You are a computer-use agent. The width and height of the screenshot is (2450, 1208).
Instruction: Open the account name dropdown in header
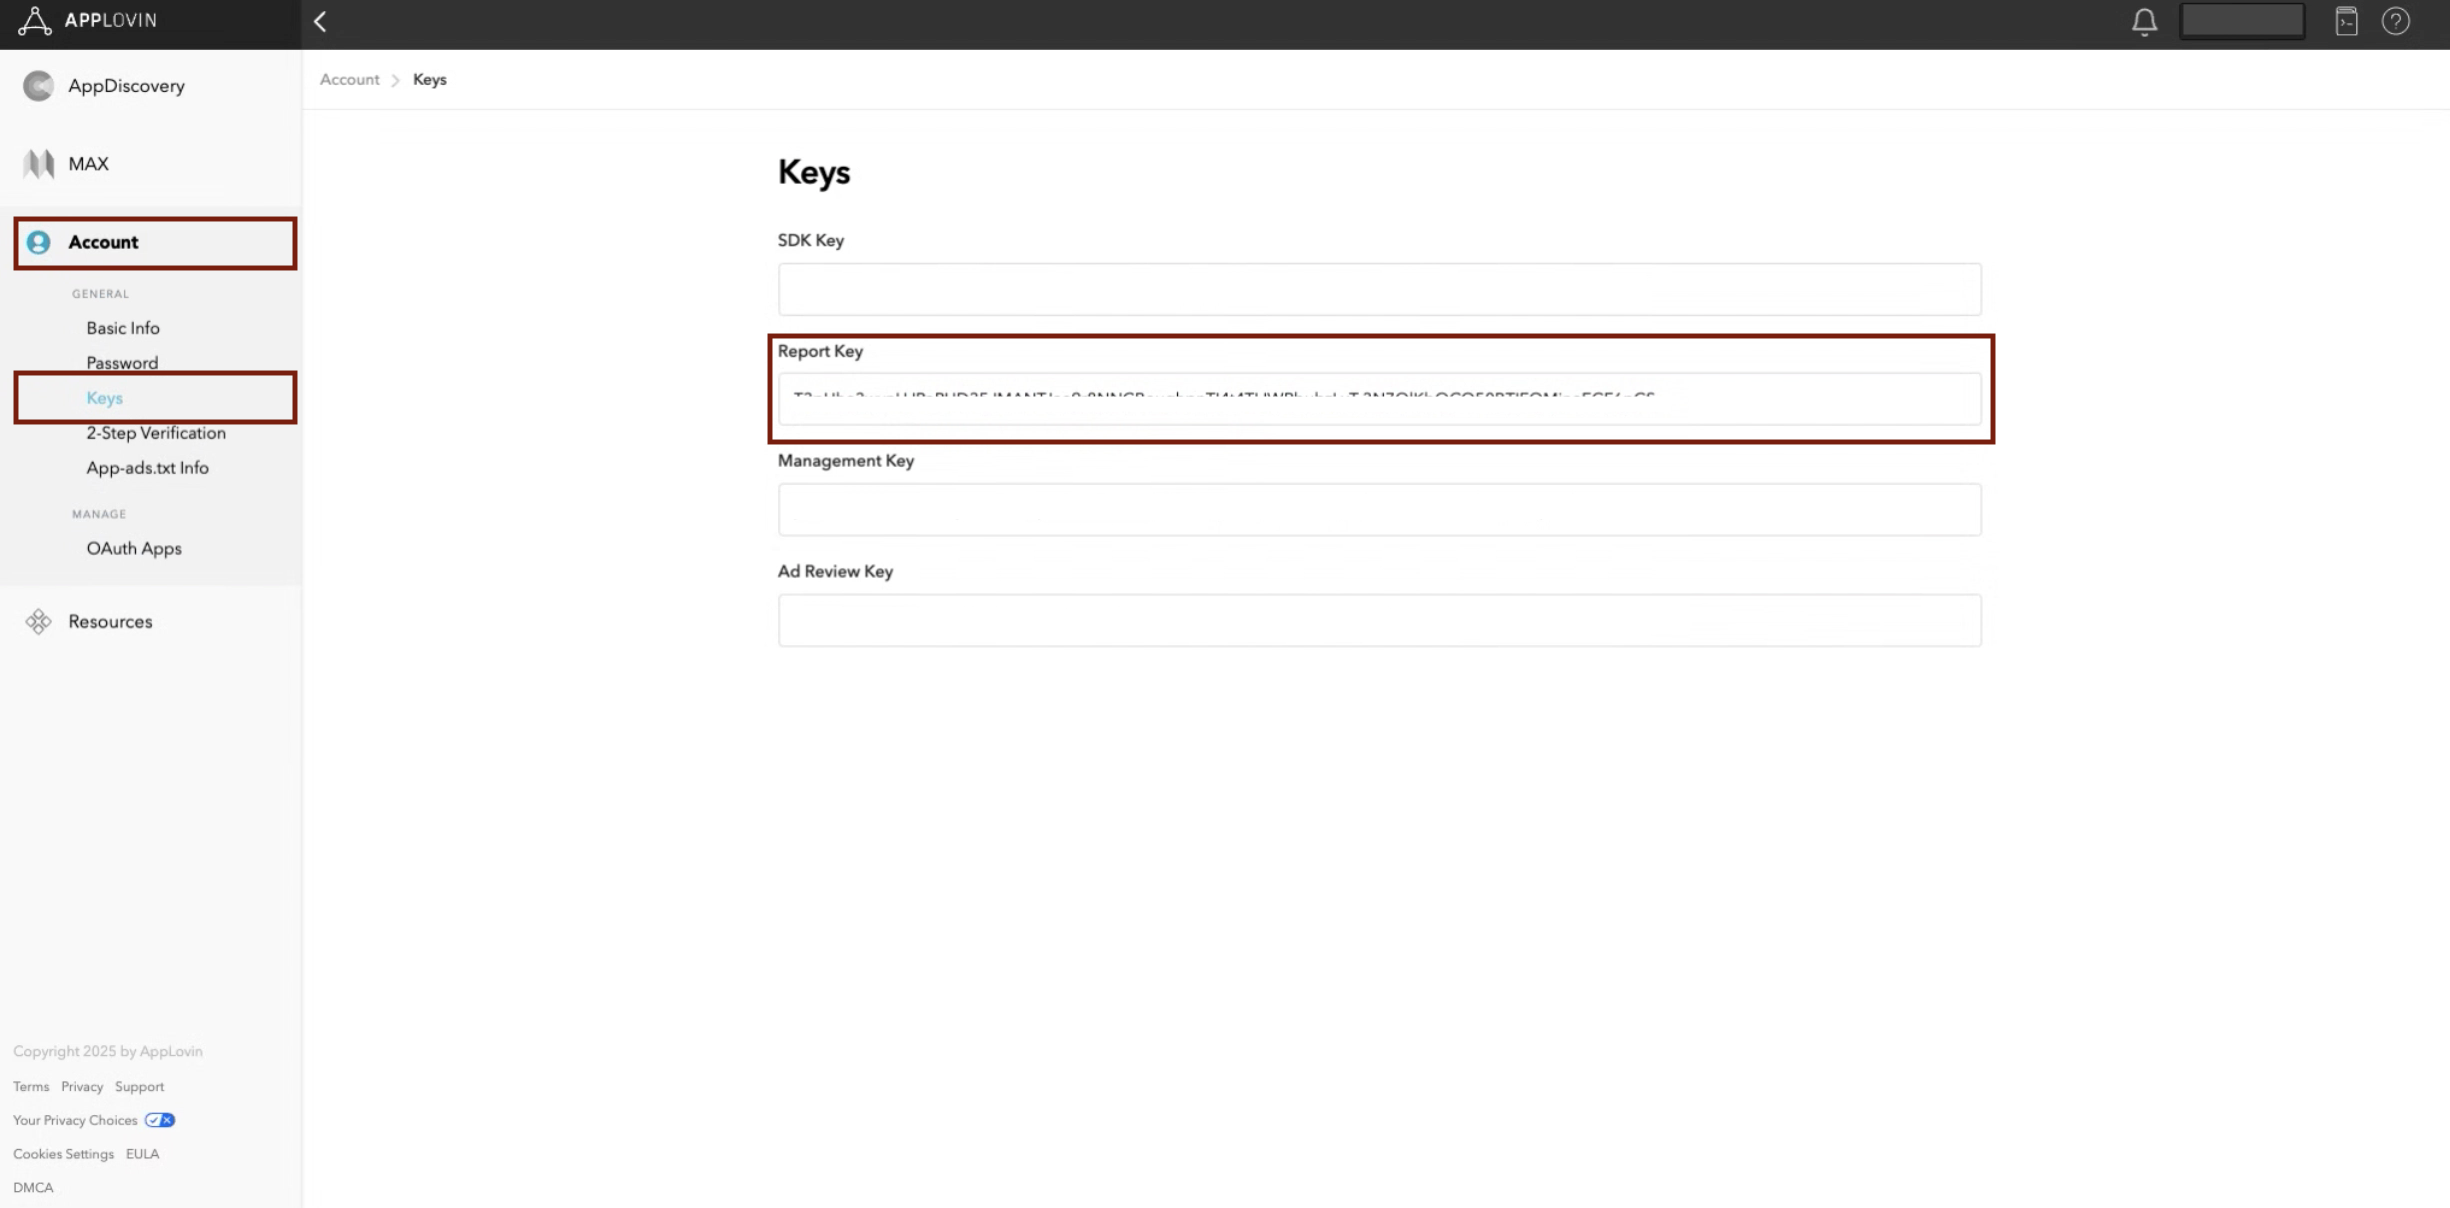[2241, 21]
